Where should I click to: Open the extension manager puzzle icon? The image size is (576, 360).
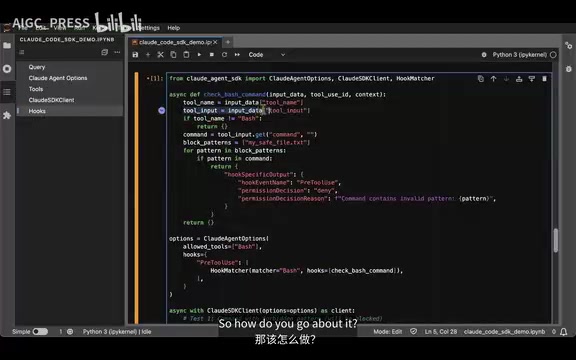tap(7, 115)
